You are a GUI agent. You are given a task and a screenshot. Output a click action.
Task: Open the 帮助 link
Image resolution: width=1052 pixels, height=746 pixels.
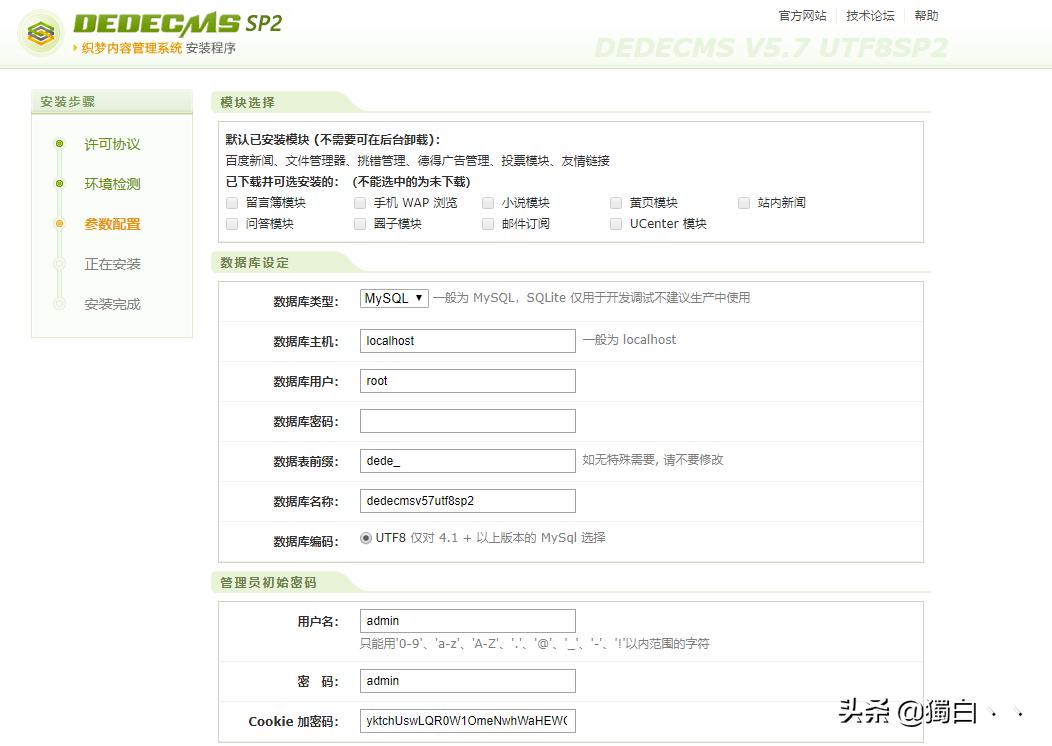[x=925, y=15]
